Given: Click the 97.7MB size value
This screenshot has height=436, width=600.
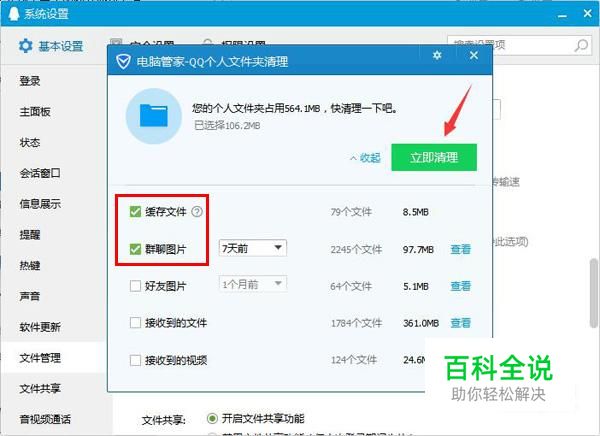Looking at the screenshot, I should click(418, 250).
